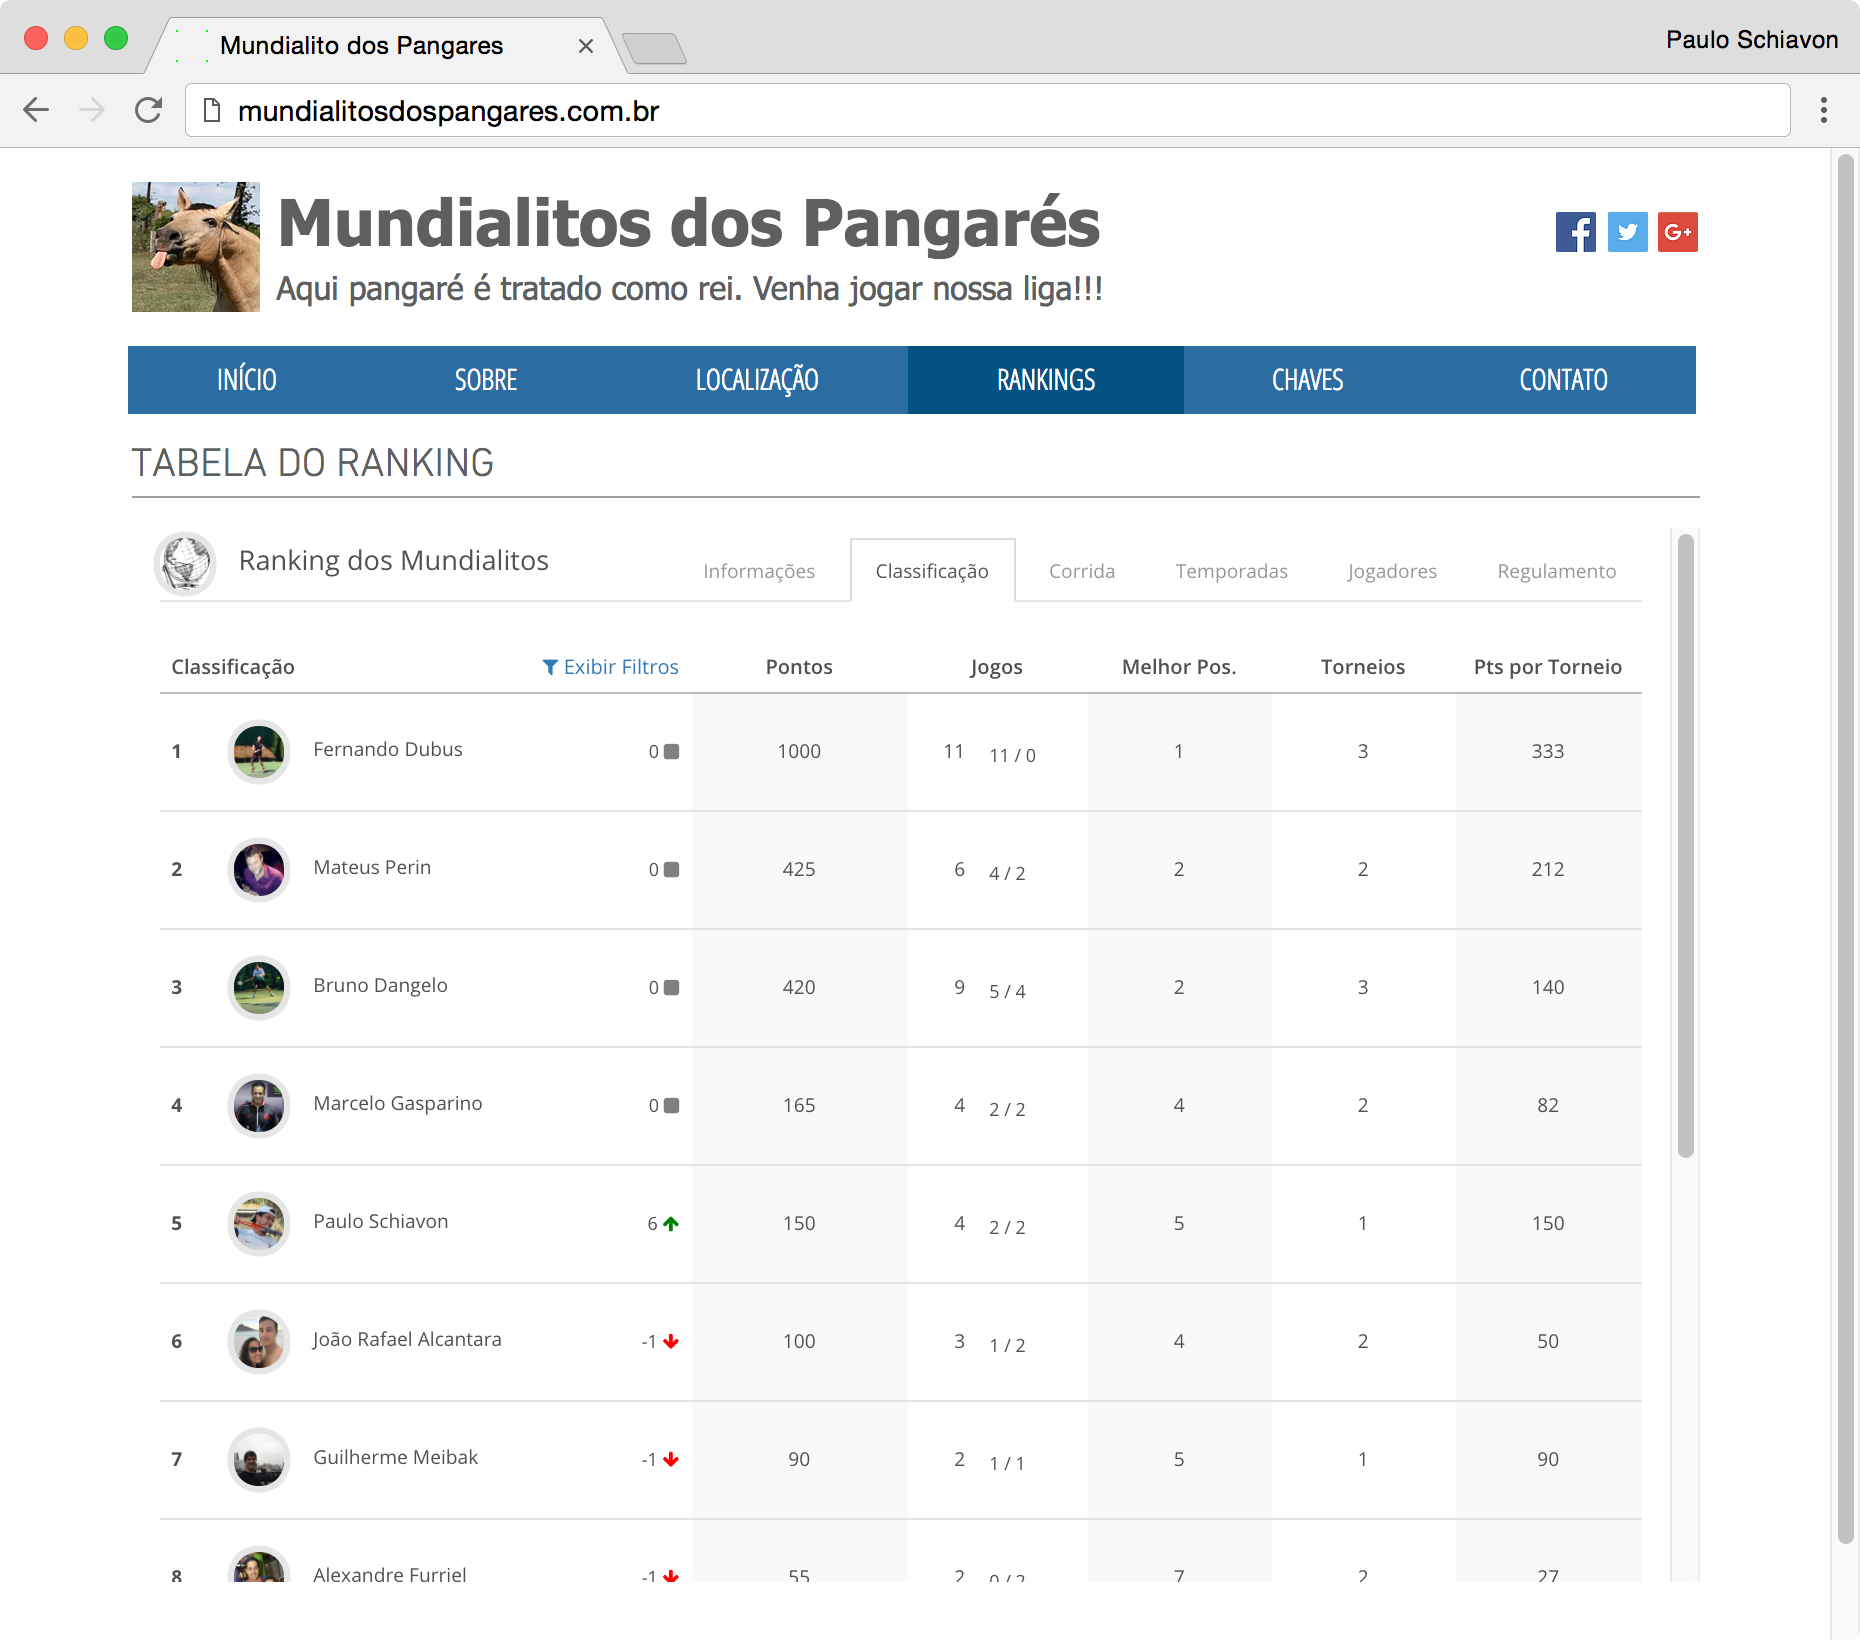Open the Facebook social icon
The image size is (1860, 1640).
1575,232
